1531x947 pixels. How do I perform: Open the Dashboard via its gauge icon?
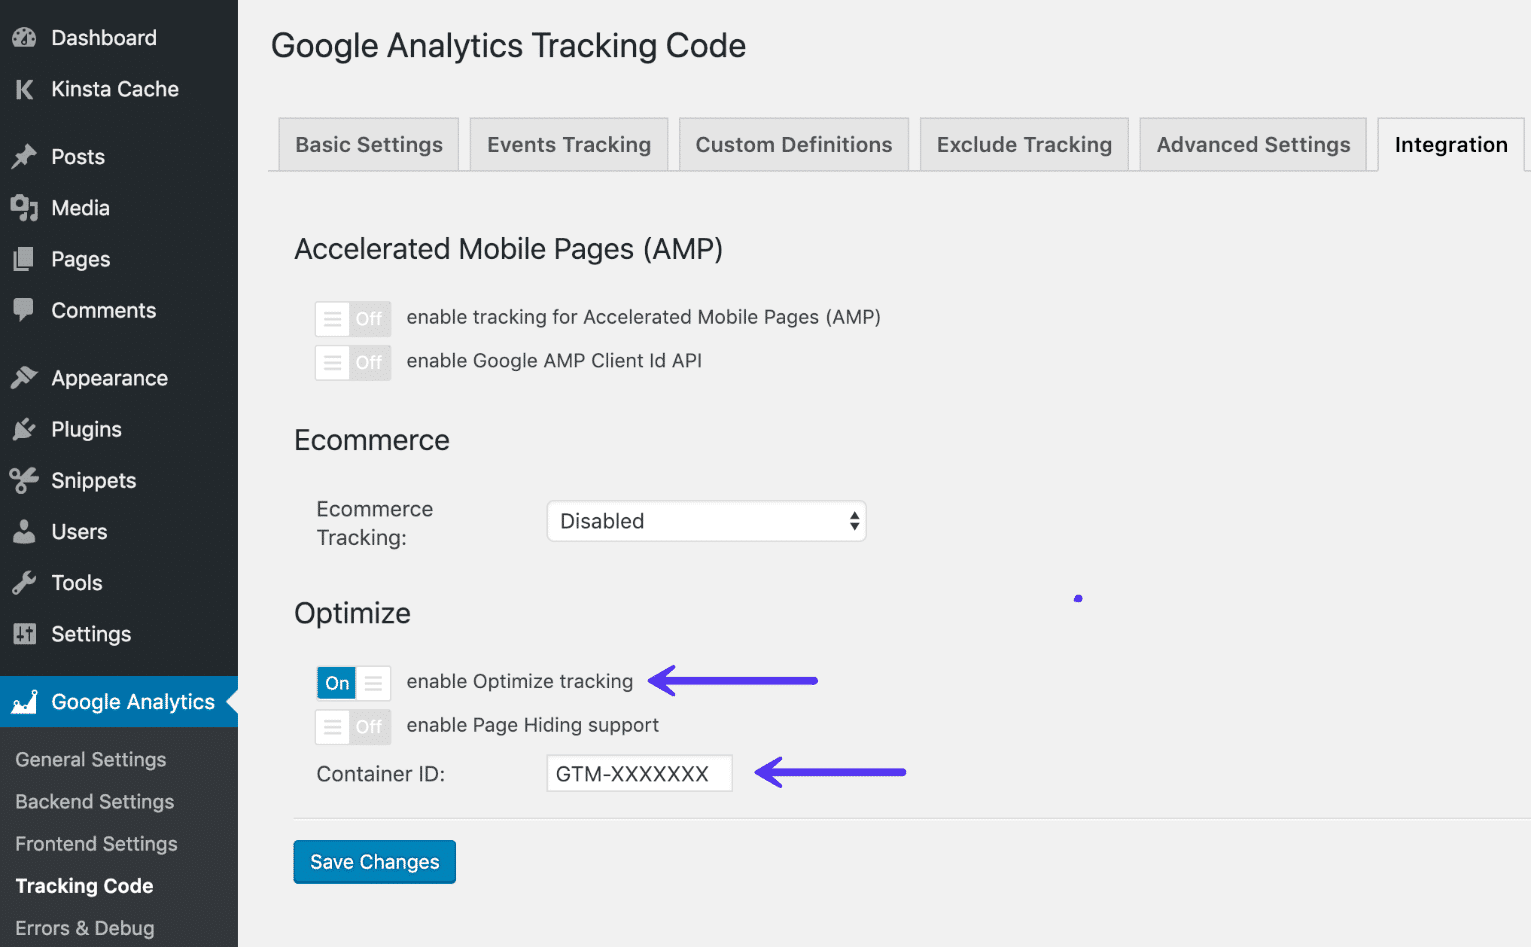[x=25, y=37]
